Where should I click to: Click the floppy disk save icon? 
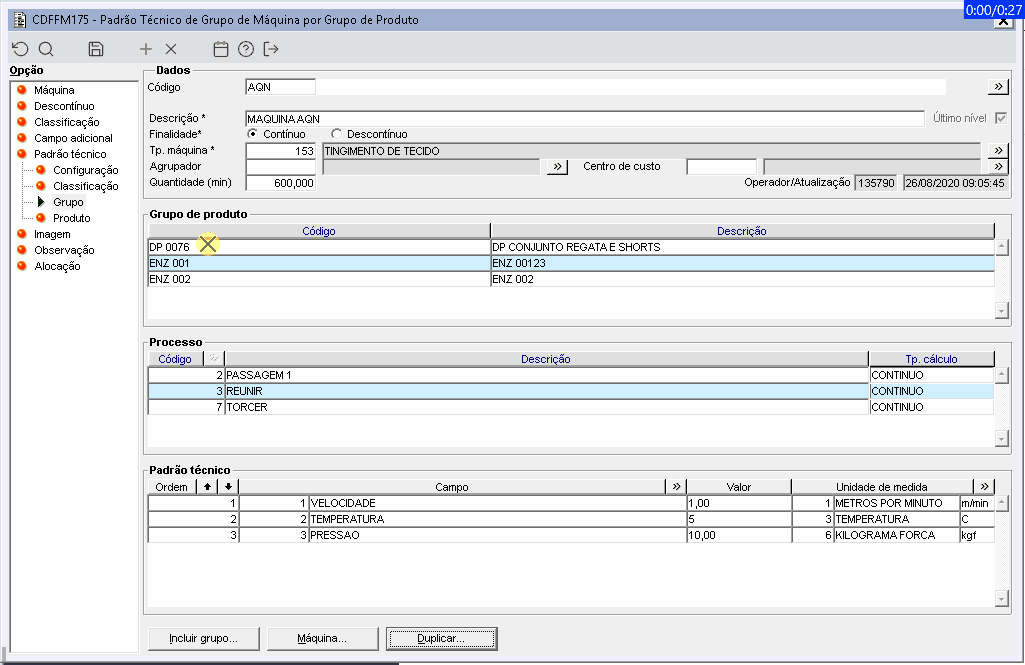click(96, 49)
